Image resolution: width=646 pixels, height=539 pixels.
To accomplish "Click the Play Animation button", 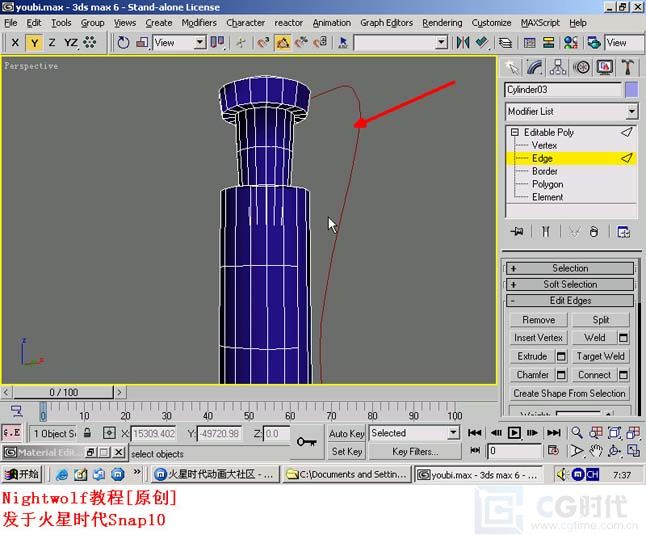I will click(x=514, y=433).
